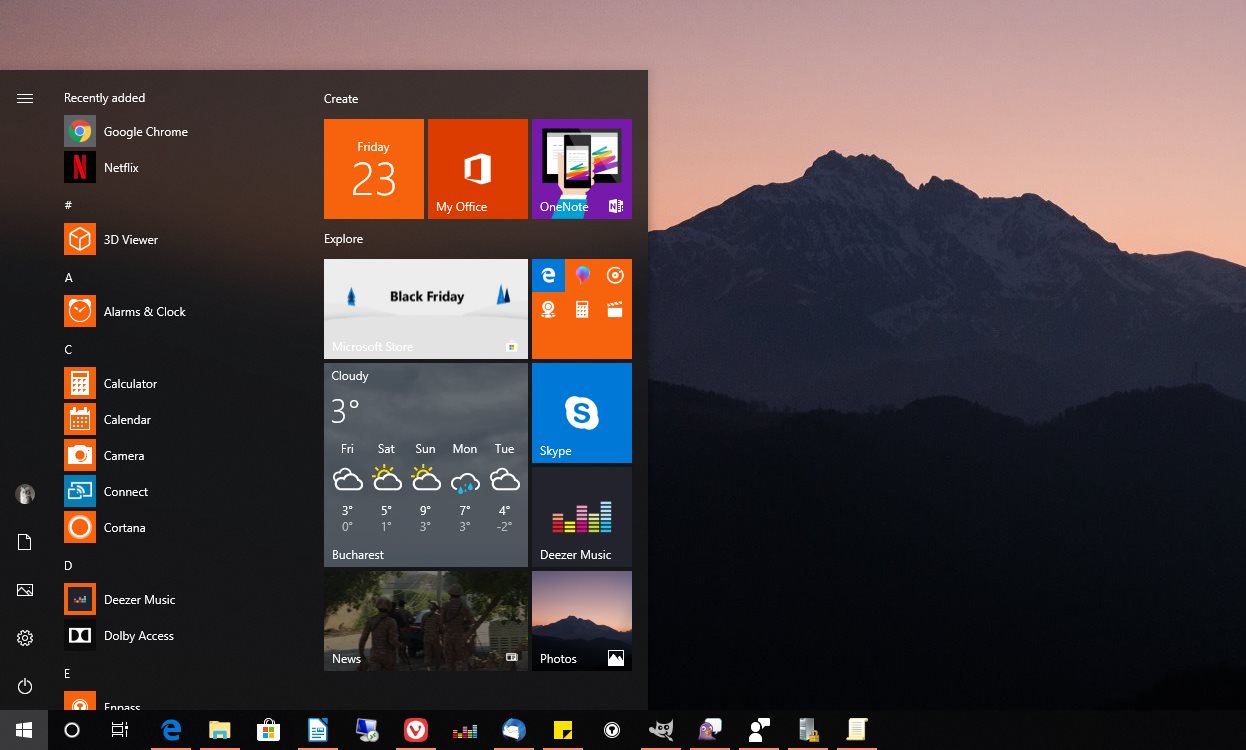Click the Power icon in the Start menu

[x=24, y=686]
